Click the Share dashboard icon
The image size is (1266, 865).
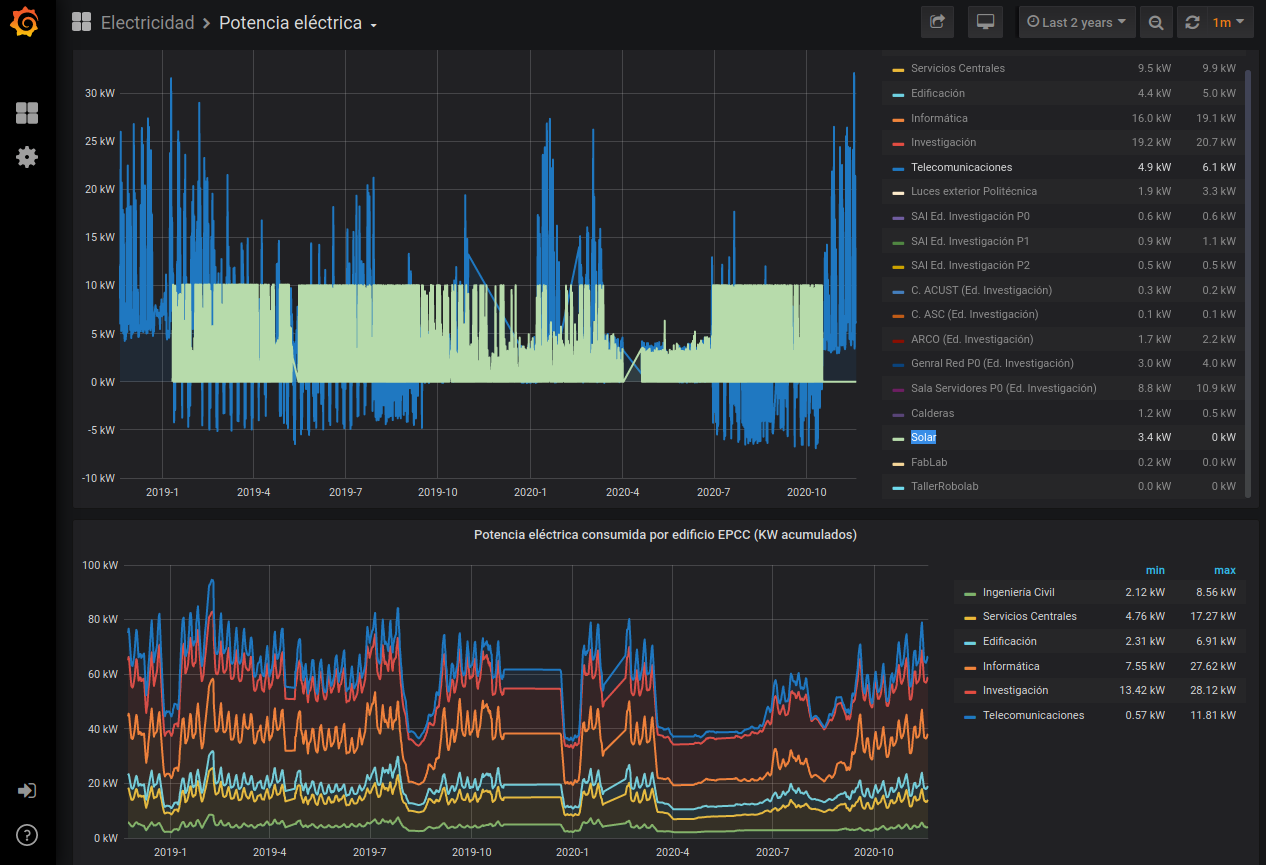(x=937, y=22)
